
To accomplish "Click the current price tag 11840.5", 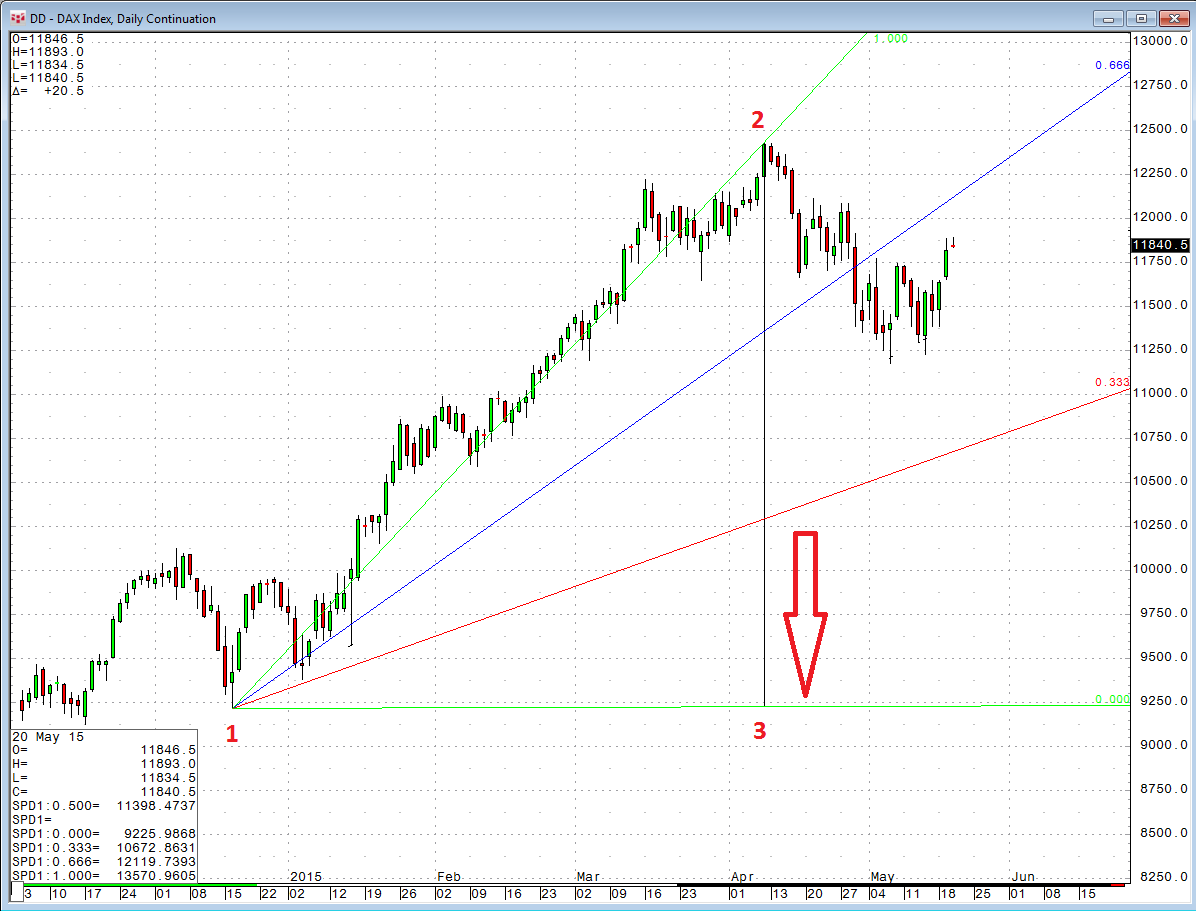I will coord(1160,244).
